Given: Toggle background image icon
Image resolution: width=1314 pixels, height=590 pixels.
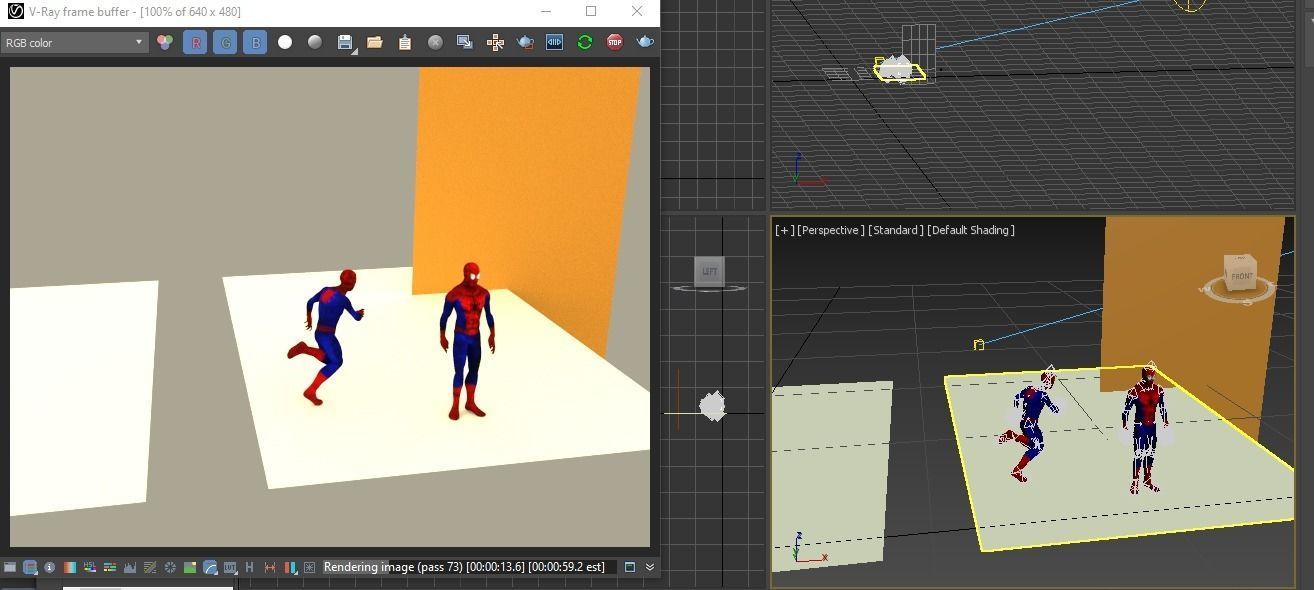Looking at the screenshot, I should click(190, 567).
